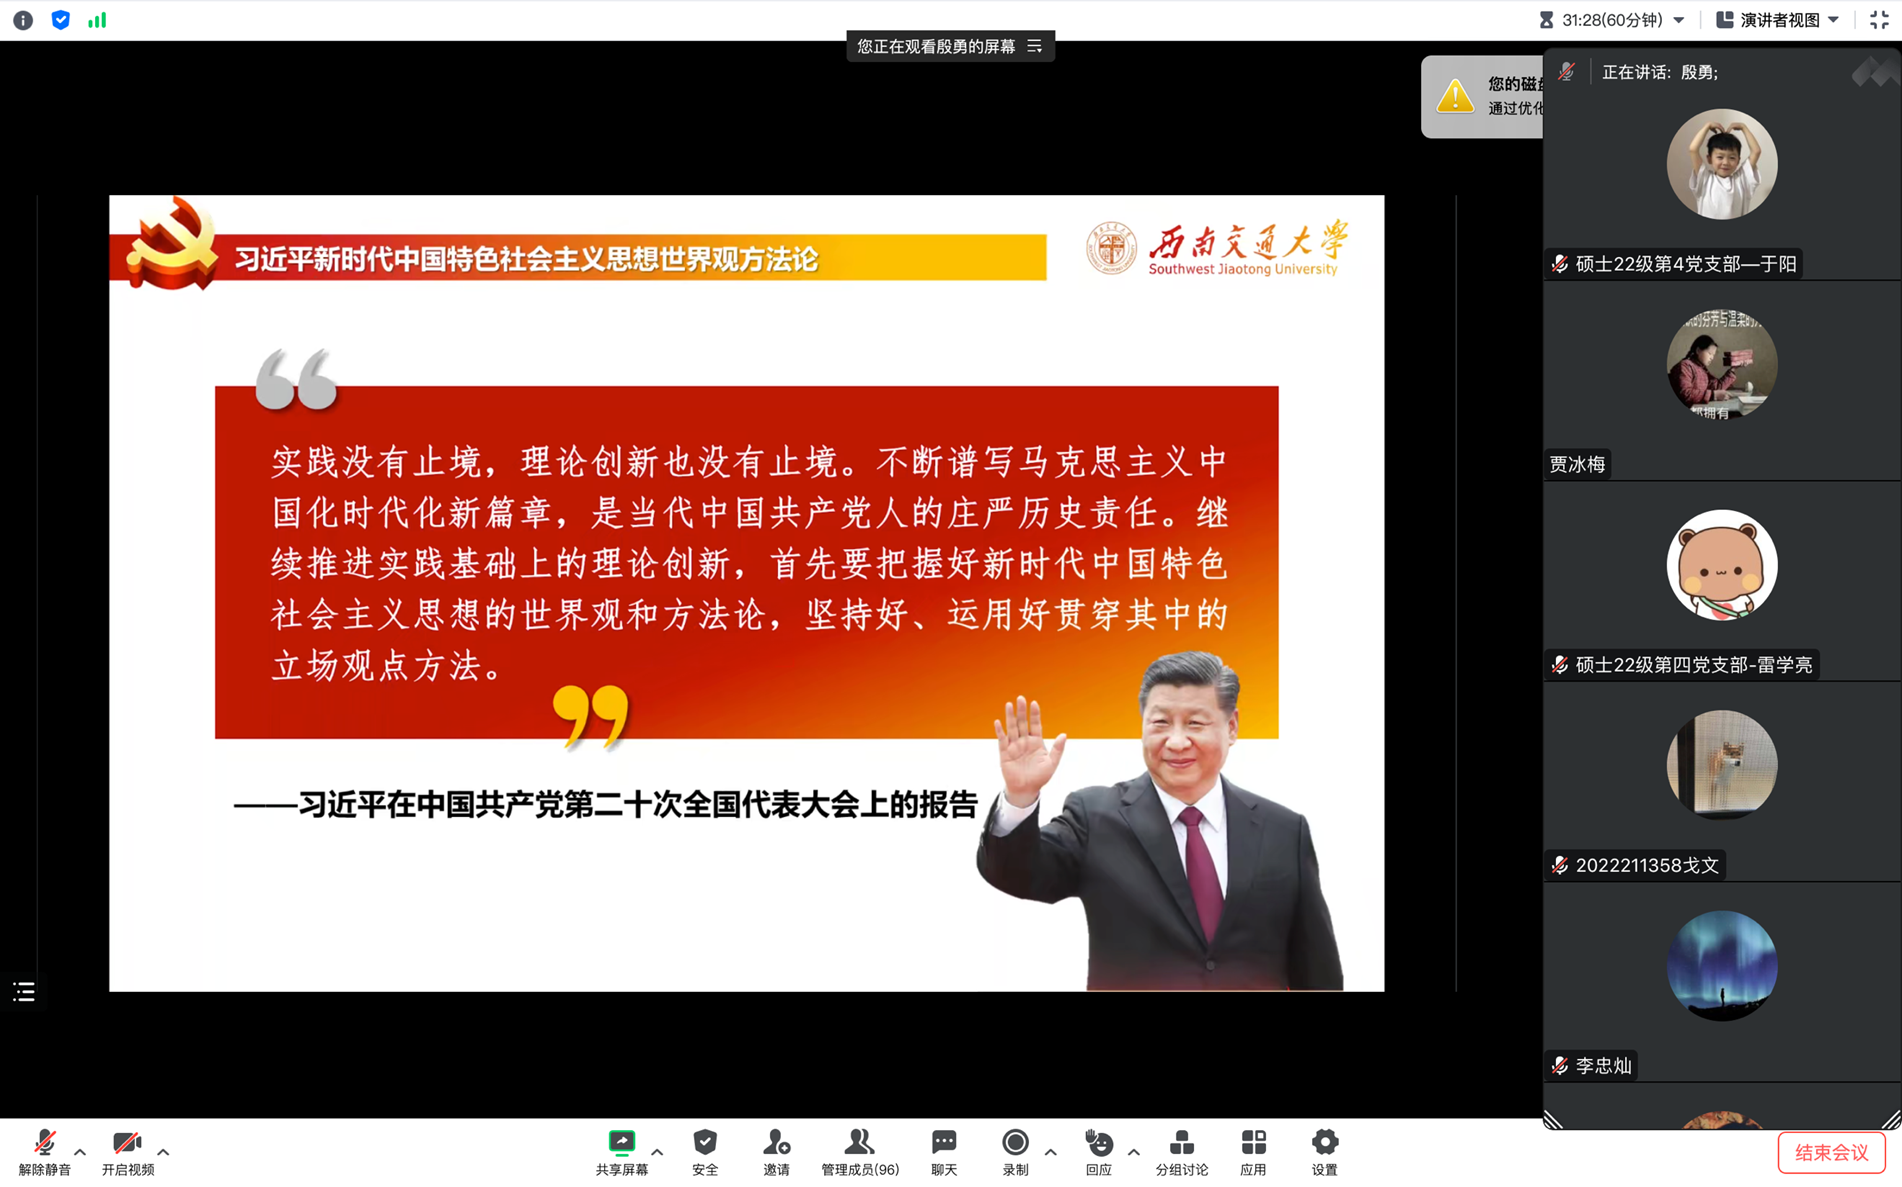
Task: Open the meeting timer dropdown
Action: pyautogui.click(x=1612, y=20)
